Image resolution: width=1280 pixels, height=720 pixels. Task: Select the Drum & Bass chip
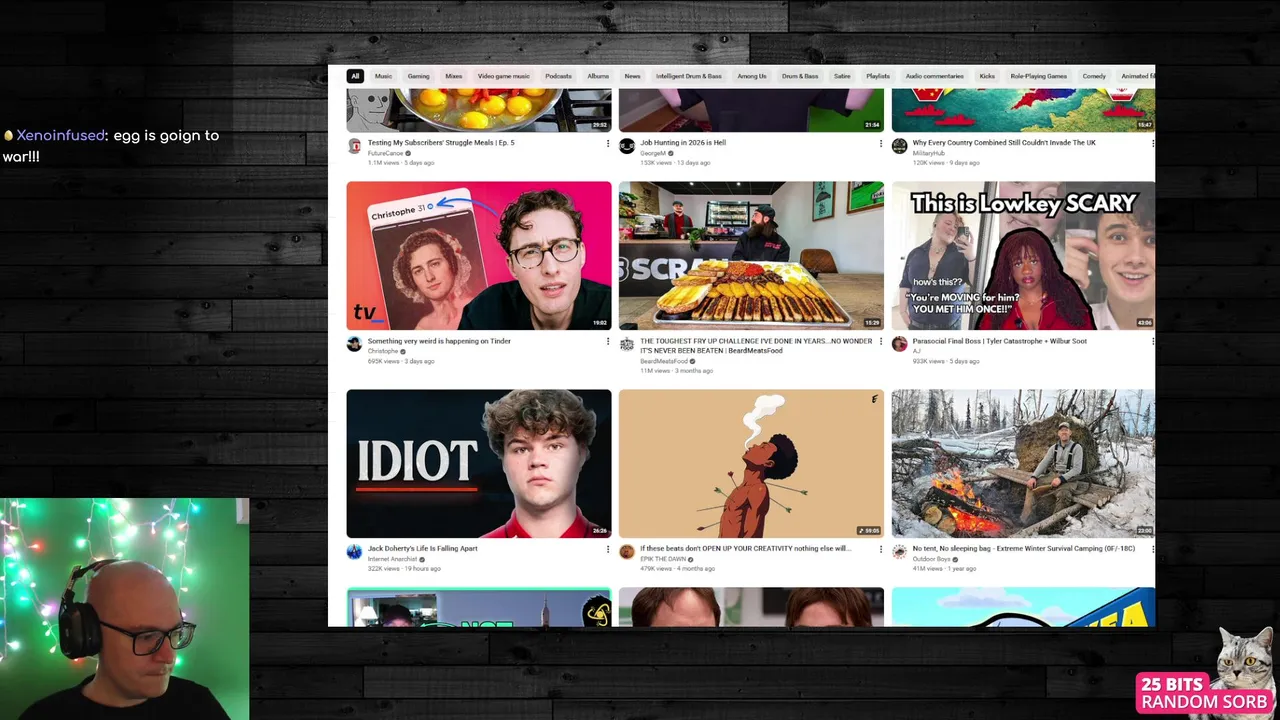[800, 76]
